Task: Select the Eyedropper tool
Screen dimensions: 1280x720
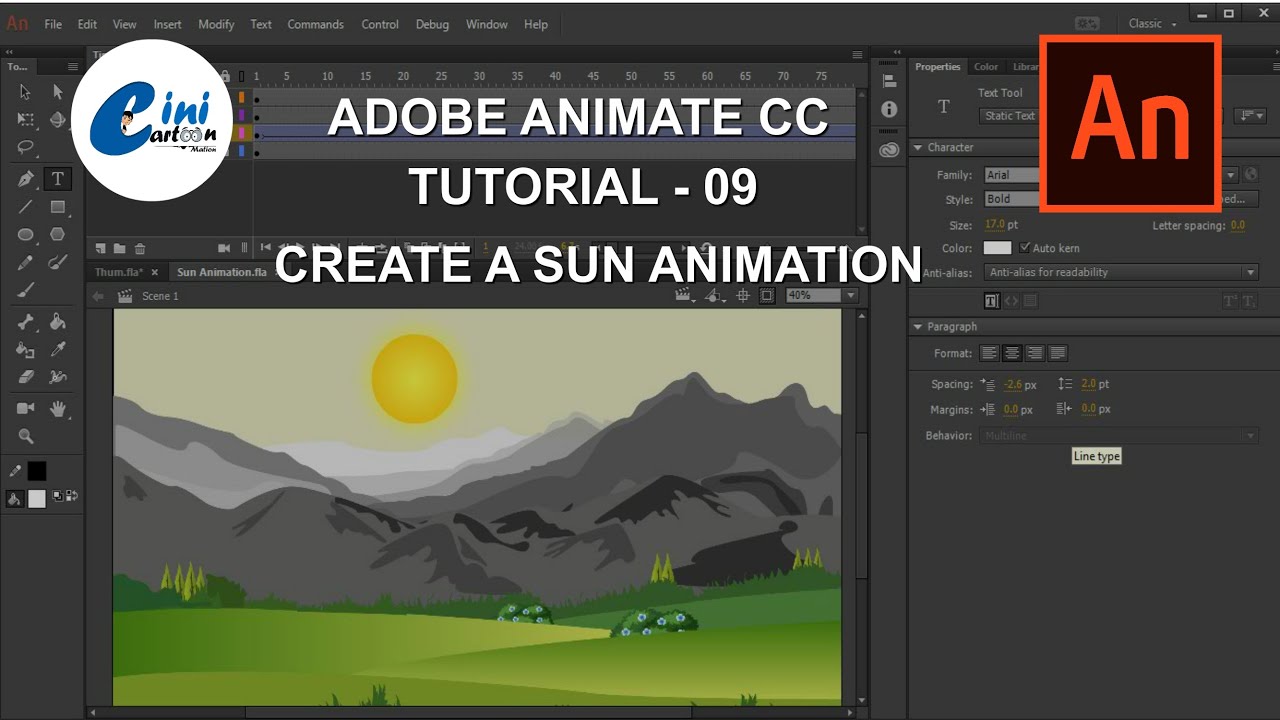Action: click(x=58, y=350)
